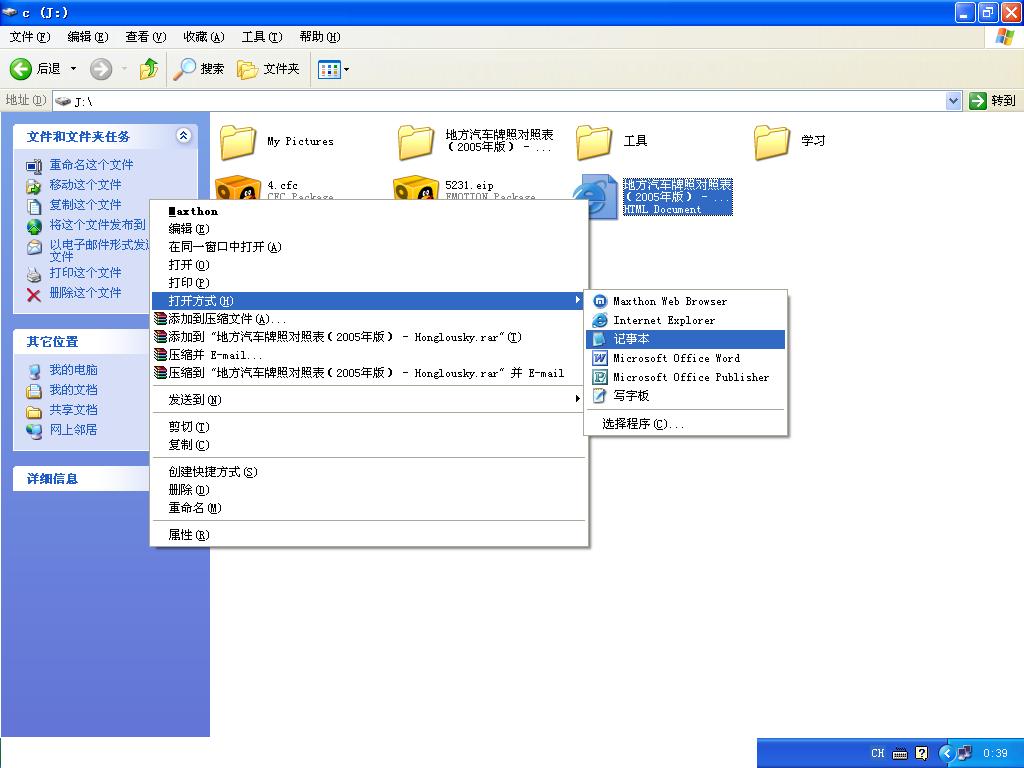
Task: Click 选择程序 to choose a program
Action: (643, 424)
